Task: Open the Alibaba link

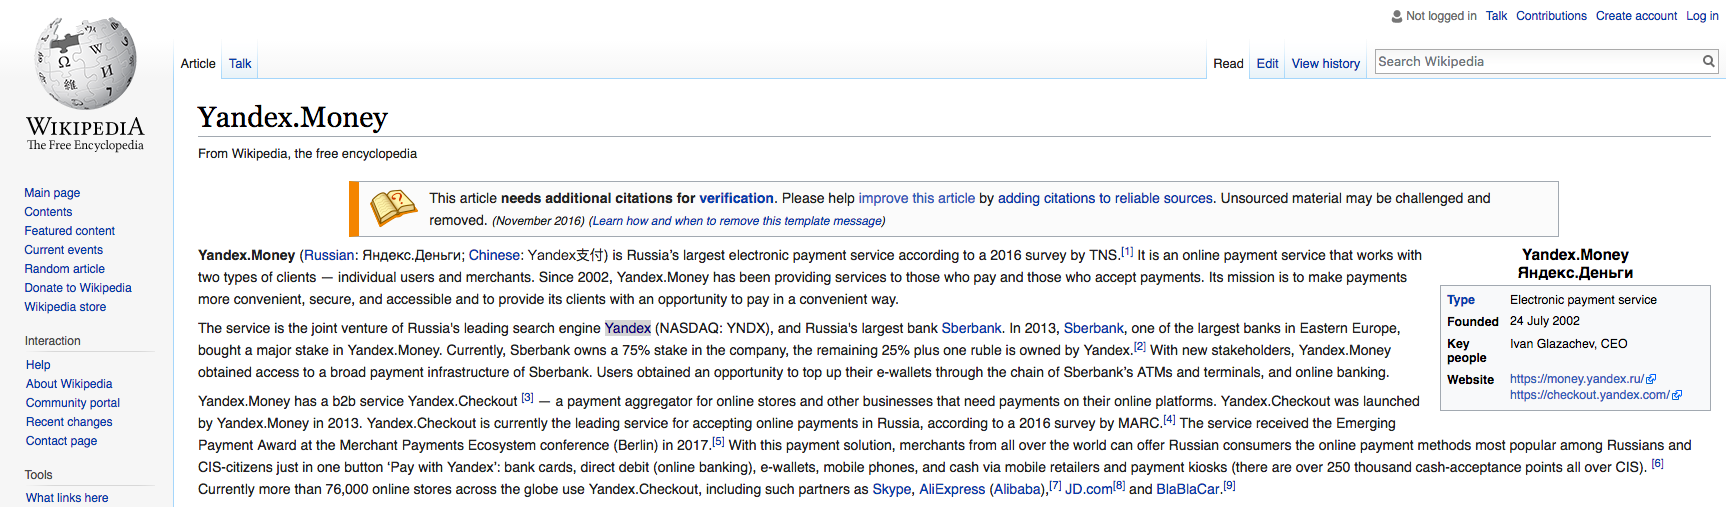Action: tap(1018, 489)
